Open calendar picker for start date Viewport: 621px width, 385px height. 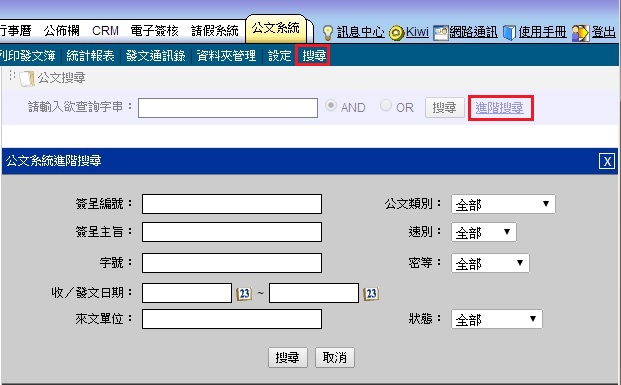(244, 294)
